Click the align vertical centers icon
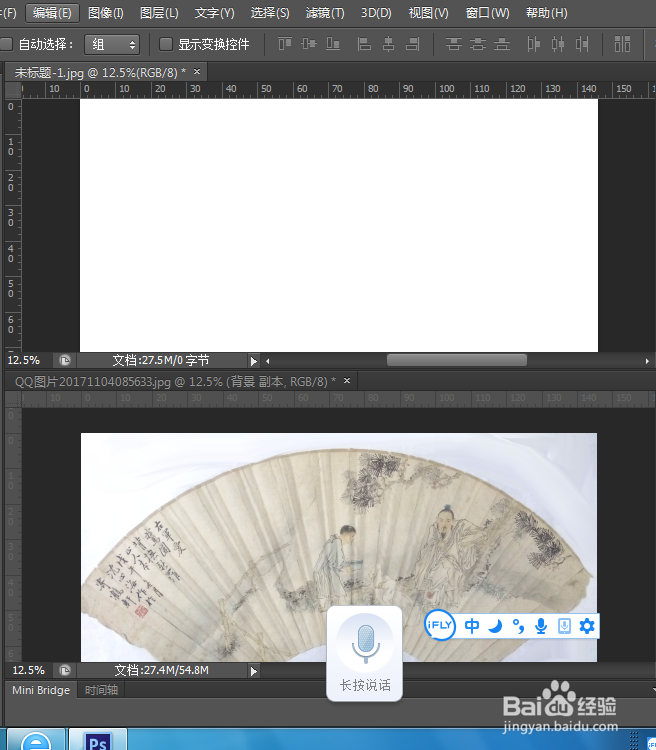Viewport: 656px width, 750px height. coord(309,44)
